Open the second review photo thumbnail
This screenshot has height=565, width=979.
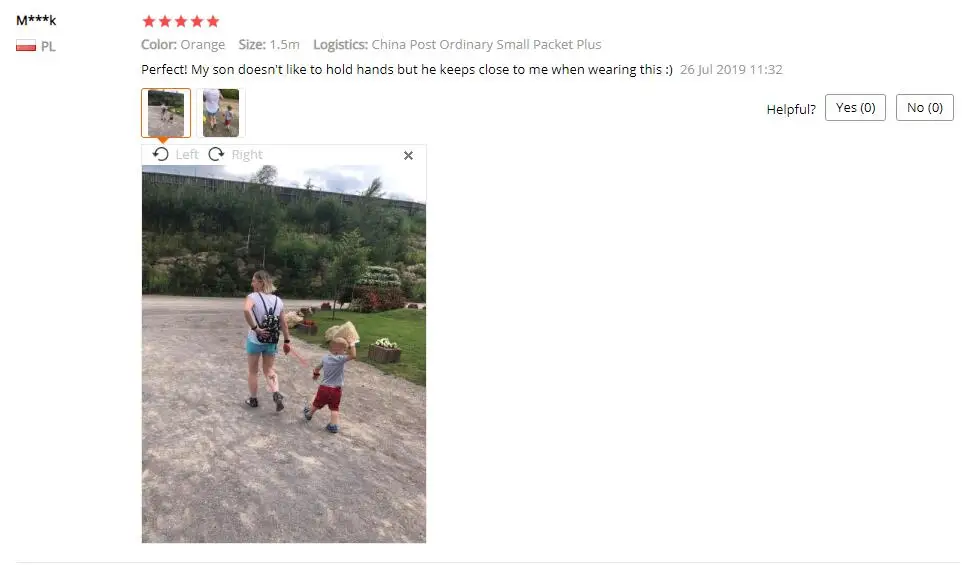click(221, 113)
